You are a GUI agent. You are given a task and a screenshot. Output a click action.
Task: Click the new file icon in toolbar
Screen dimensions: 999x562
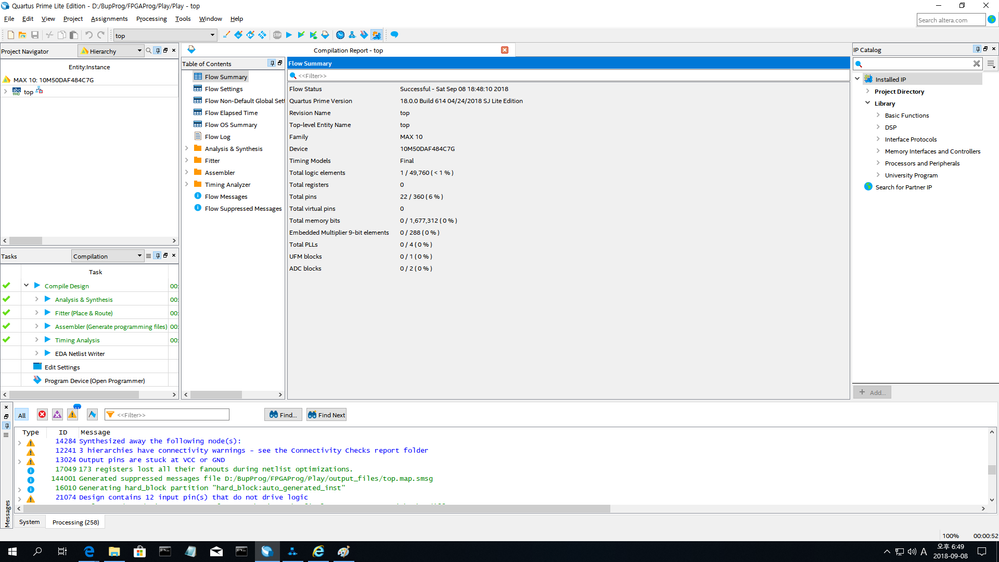coord(10,35)
